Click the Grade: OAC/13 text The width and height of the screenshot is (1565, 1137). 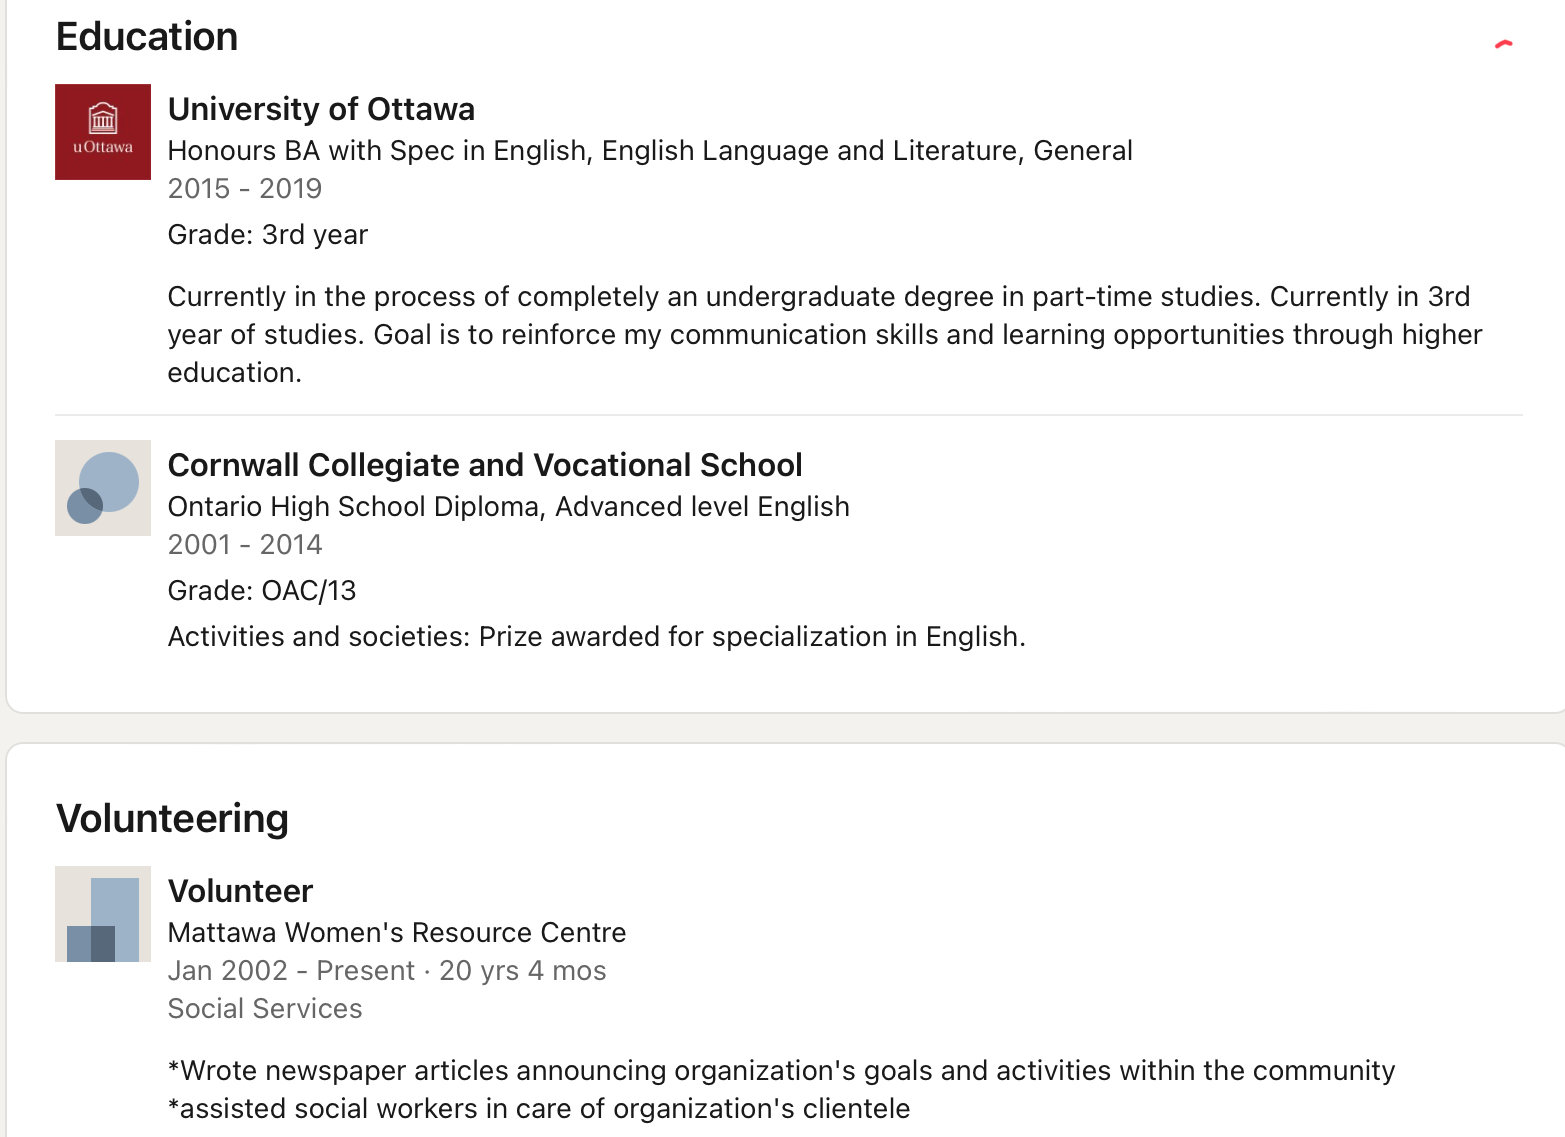[x=262, y=590]
